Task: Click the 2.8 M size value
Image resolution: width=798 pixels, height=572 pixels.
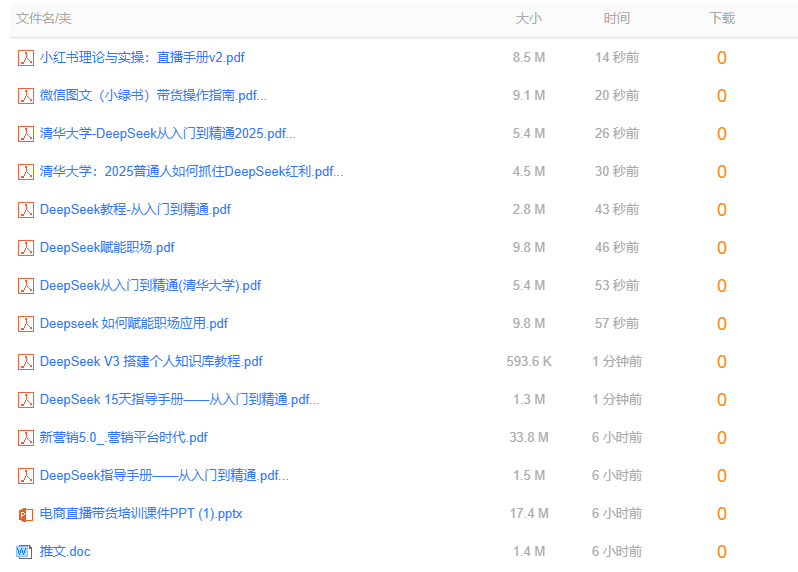Action: click(x=529, y=210)
